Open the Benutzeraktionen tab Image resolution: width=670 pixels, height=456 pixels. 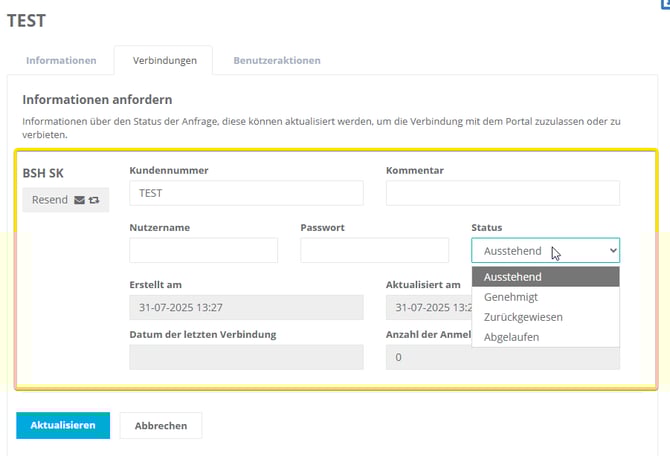(277, 60)
